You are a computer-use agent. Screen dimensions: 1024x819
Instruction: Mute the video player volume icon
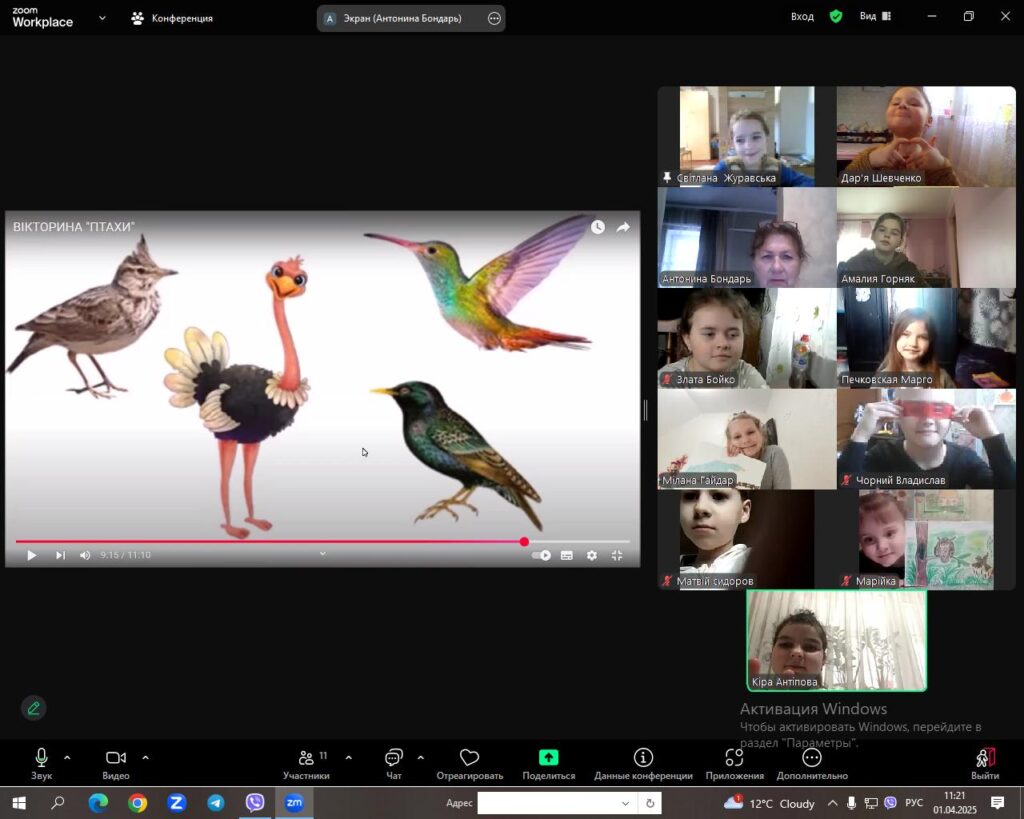click(85, 555)
